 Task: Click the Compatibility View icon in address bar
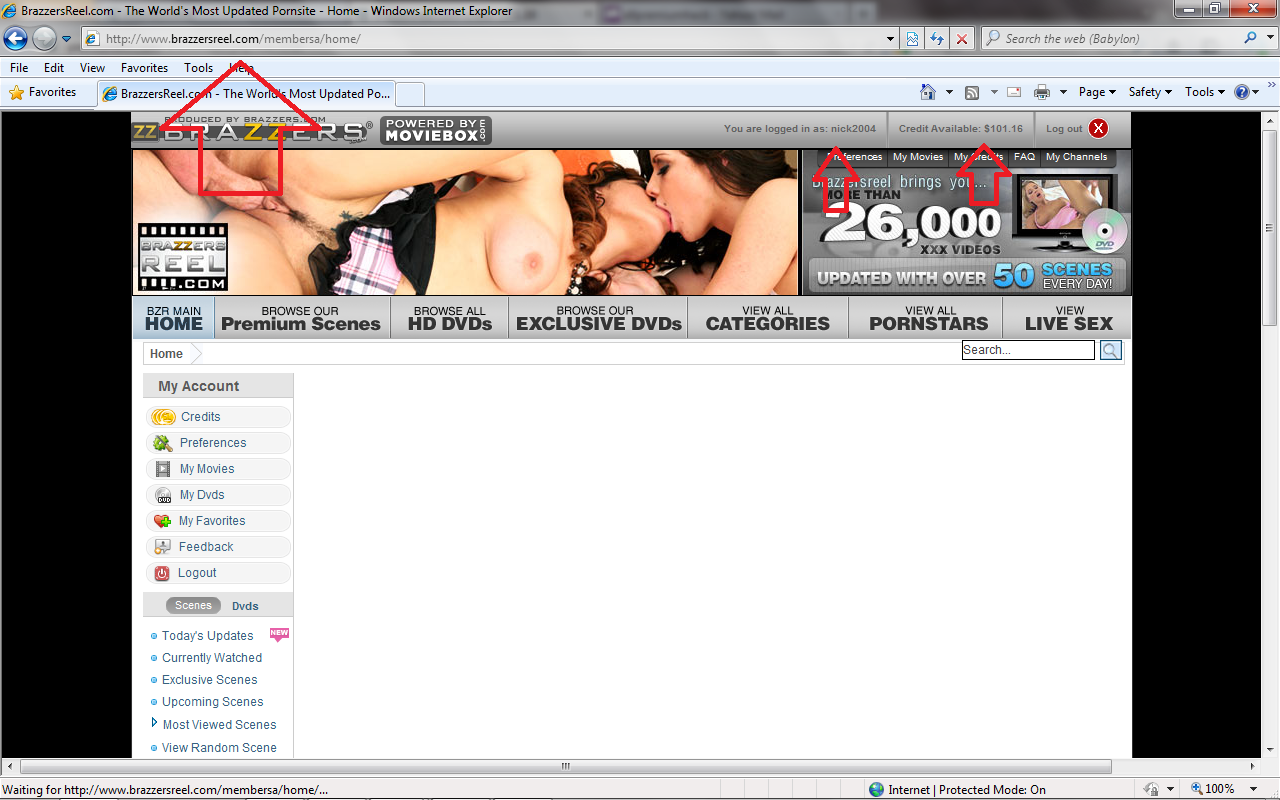(x=912, y=39)
